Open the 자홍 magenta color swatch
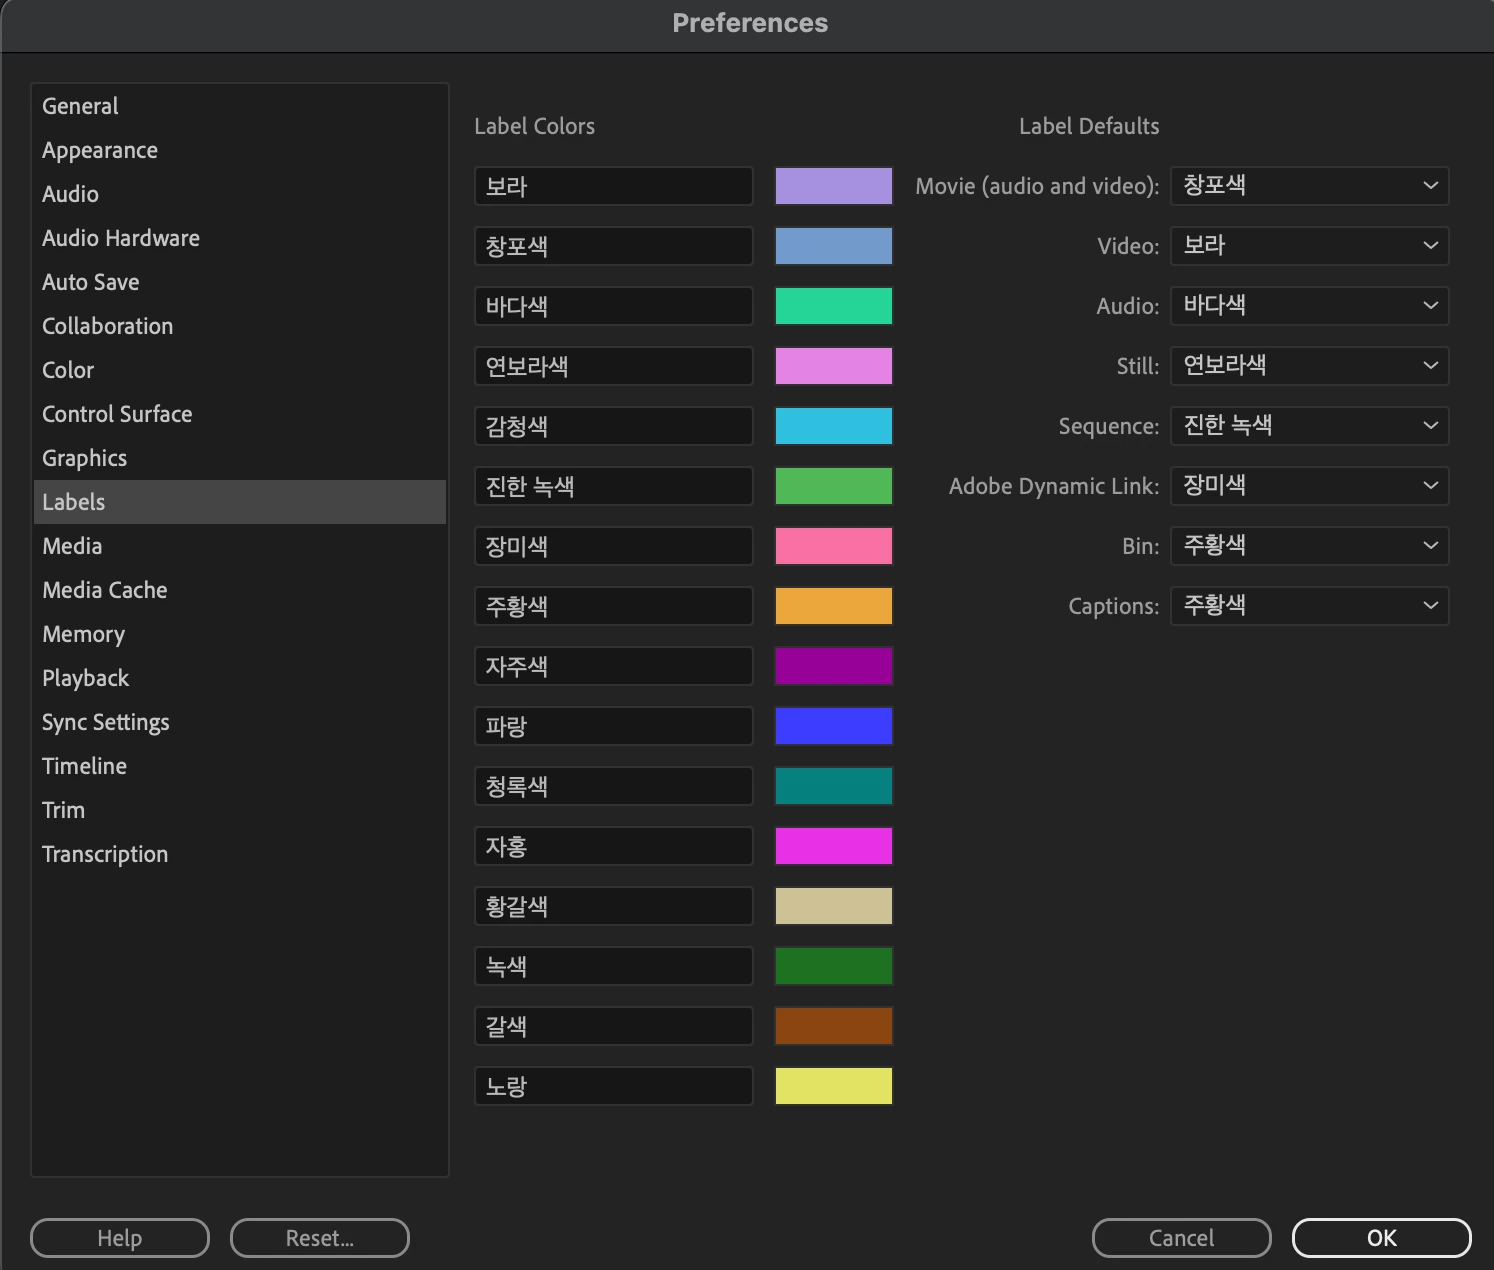Viewport: 1494px width, 1270px height. pyautogui.click(x=834, y=846)
